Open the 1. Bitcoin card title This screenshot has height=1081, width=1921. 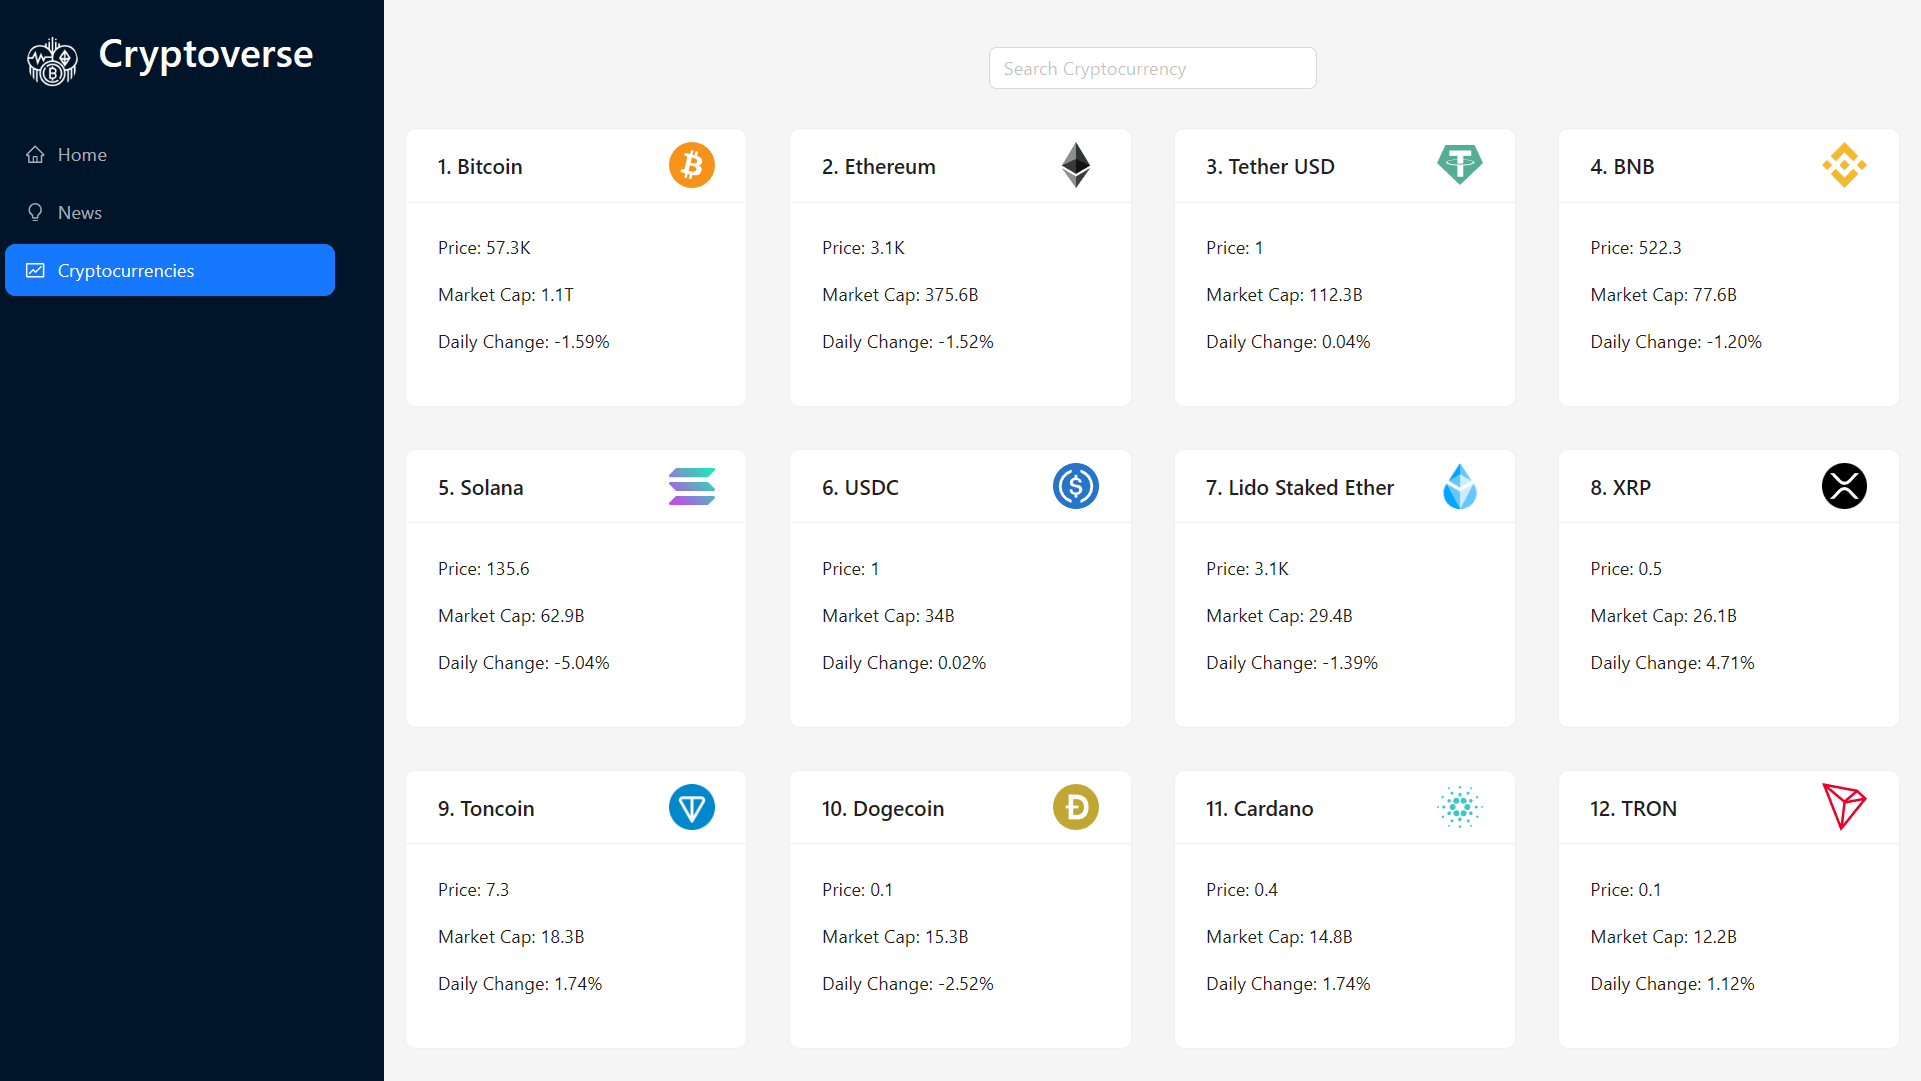pyautogui.click(x=480, y=167)
